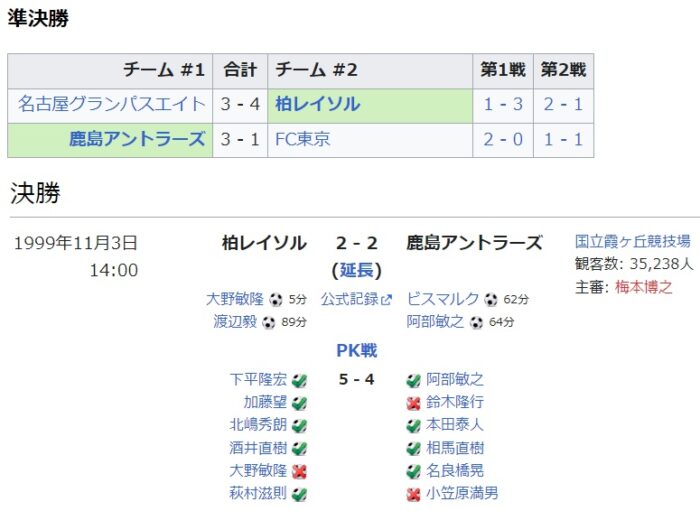
Task: Follow the 延長 link under the score
Action: coord(357,270)
